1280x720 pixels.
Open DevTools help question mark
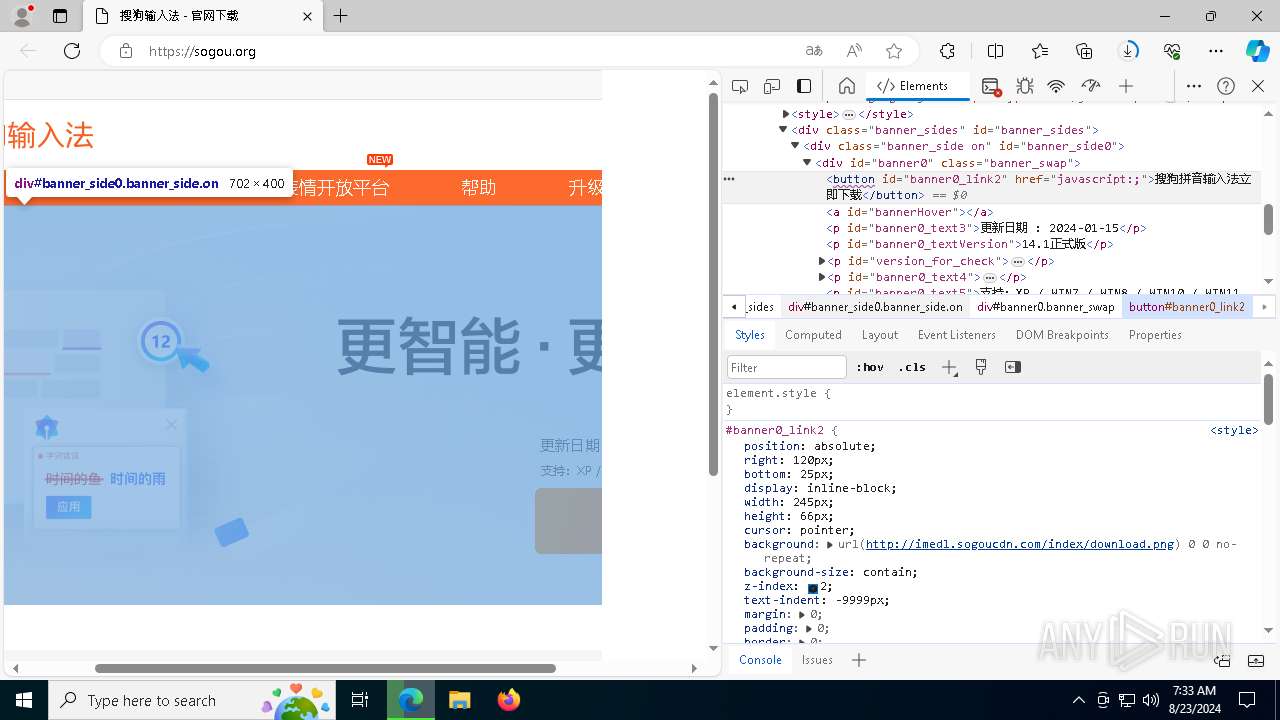(1226, 86)
